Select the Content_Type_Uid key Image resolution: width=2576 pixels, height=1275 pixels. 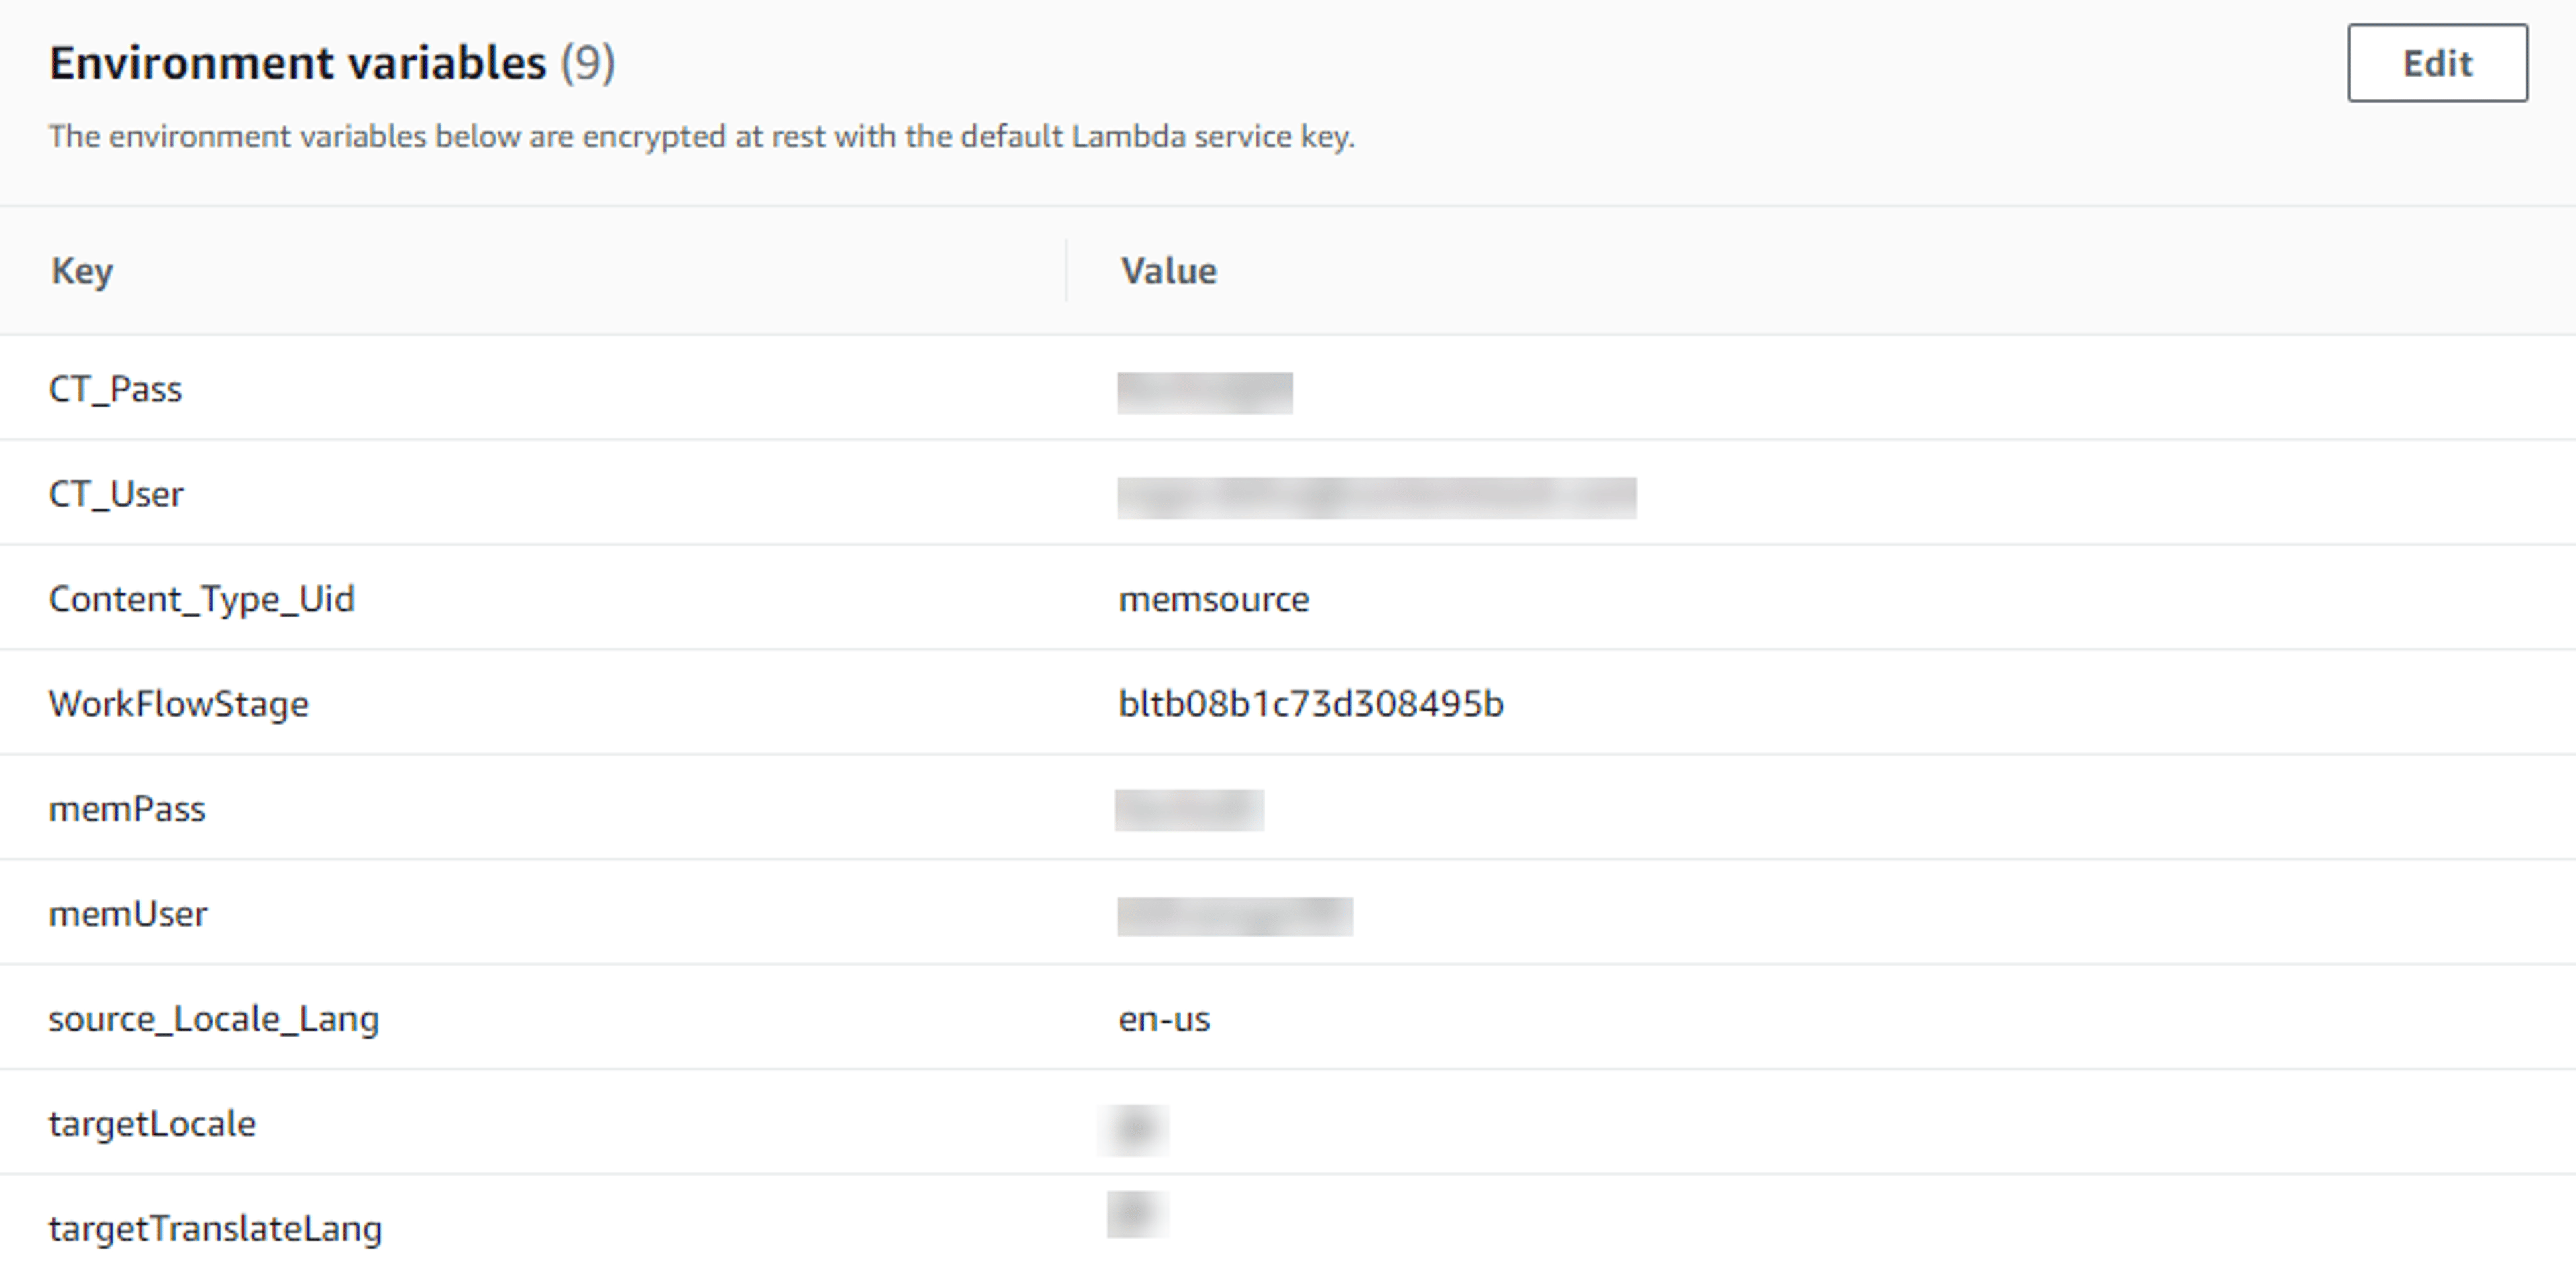pos(201,599)
